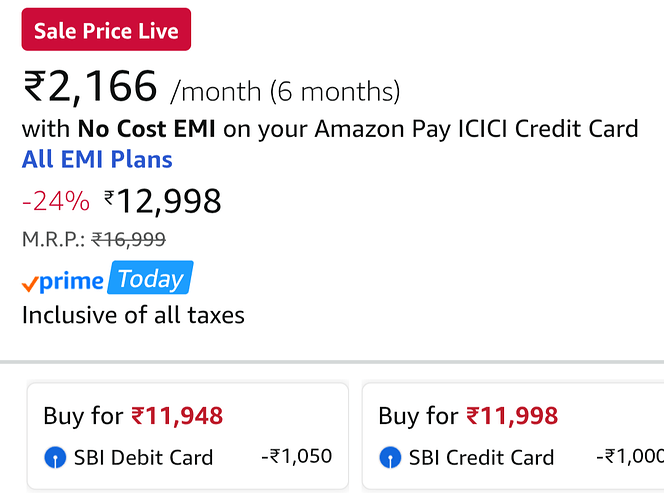664x500 pixels.
Task: Click the Amazon Pay ICICI Credit Card text
Action: 476,129
